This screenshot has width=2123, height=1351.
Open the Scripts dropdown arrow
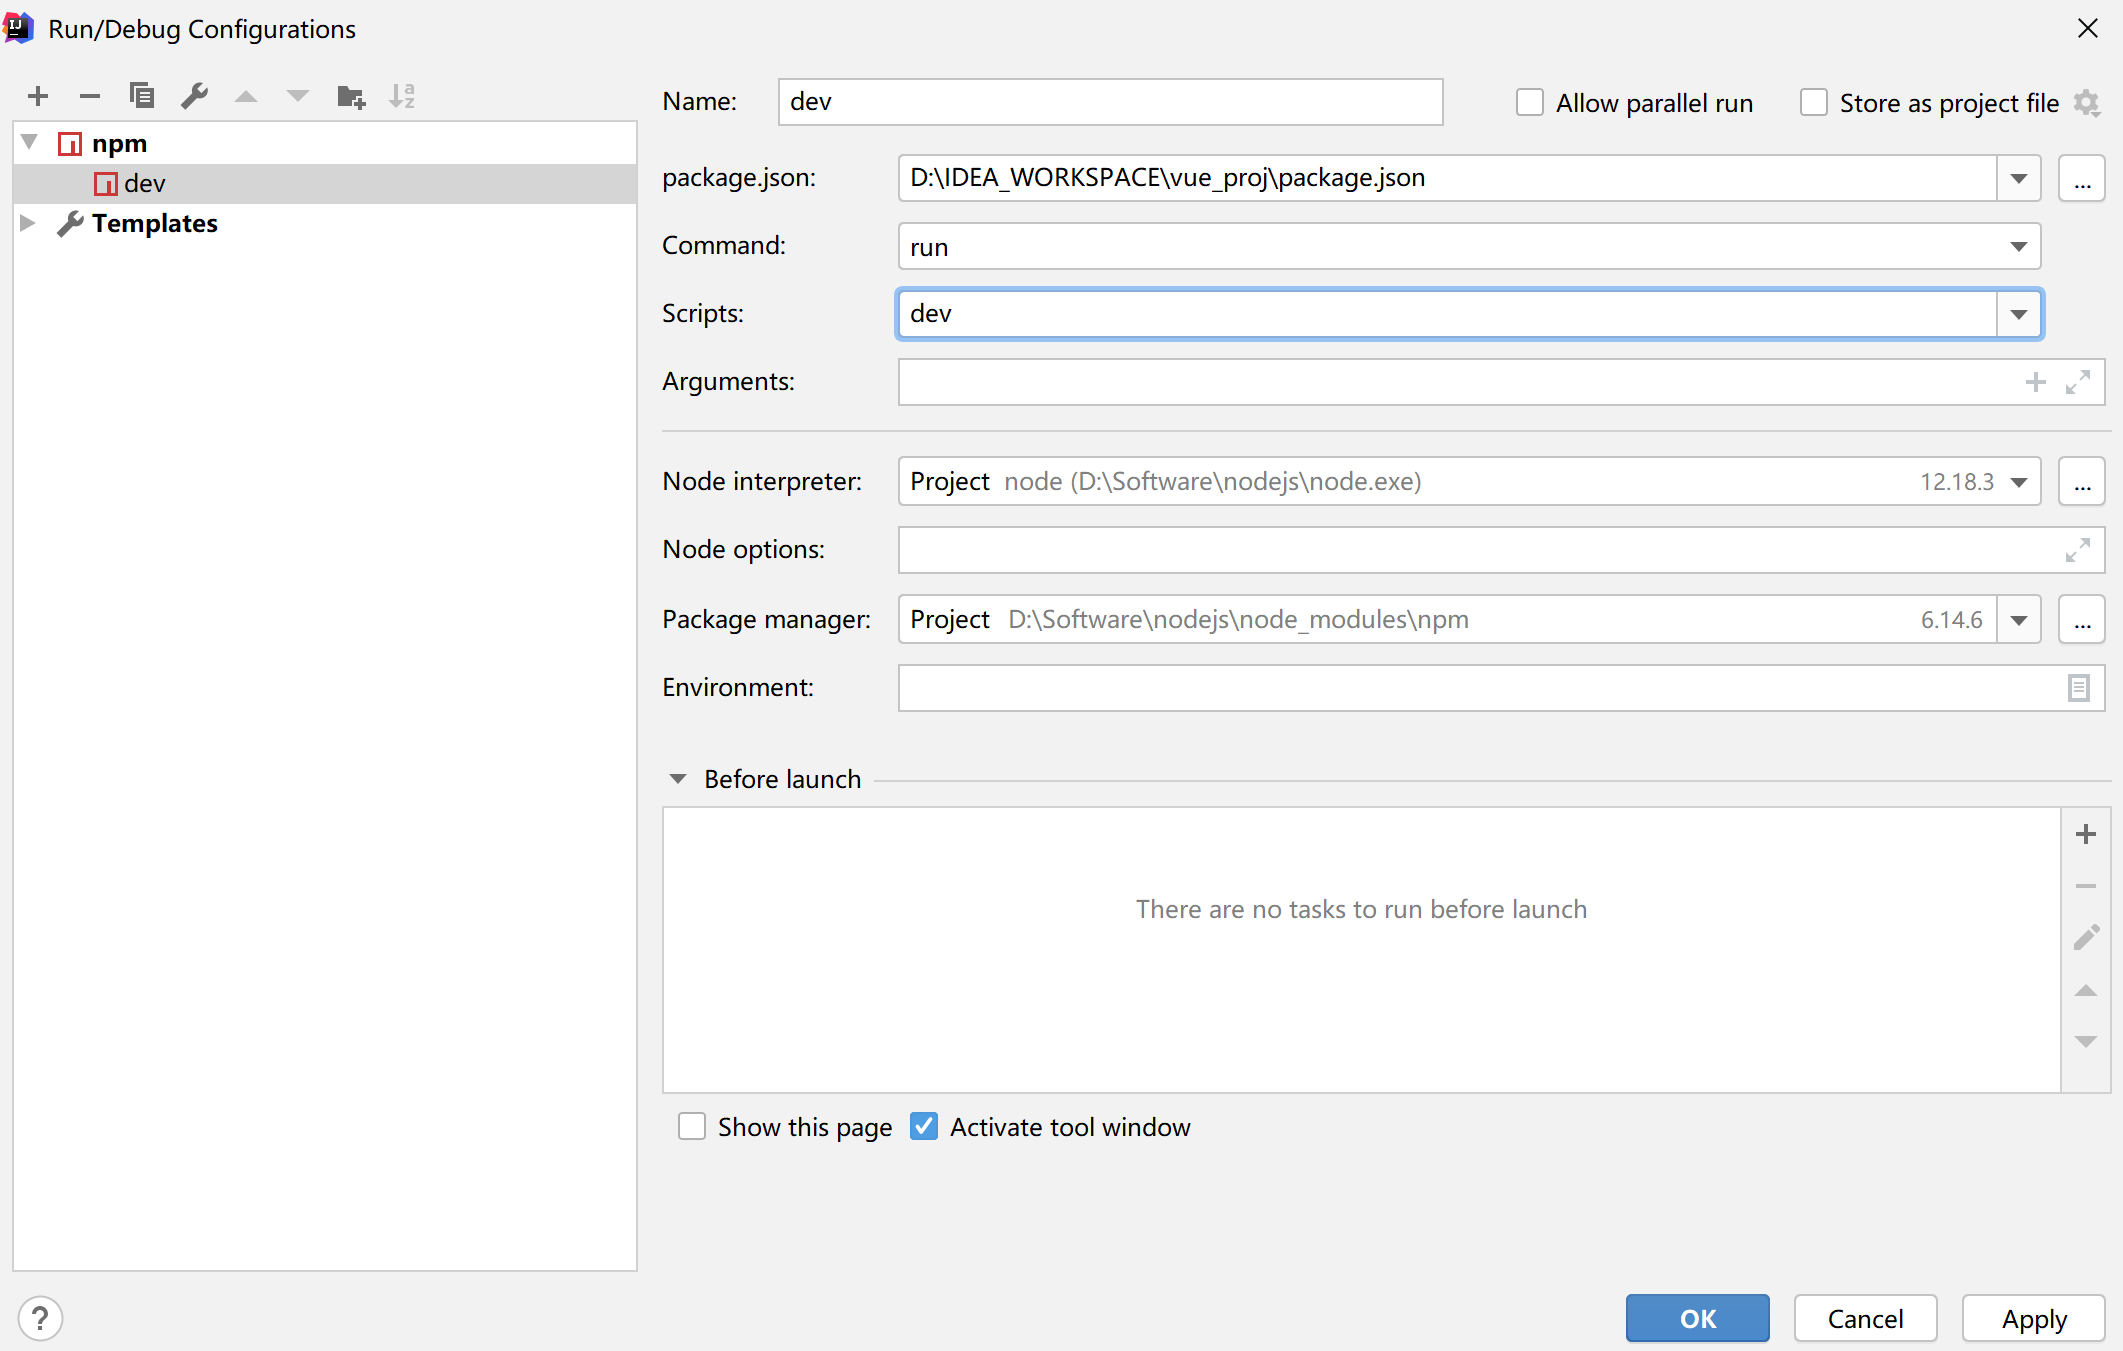click(x=2018, y=315)
